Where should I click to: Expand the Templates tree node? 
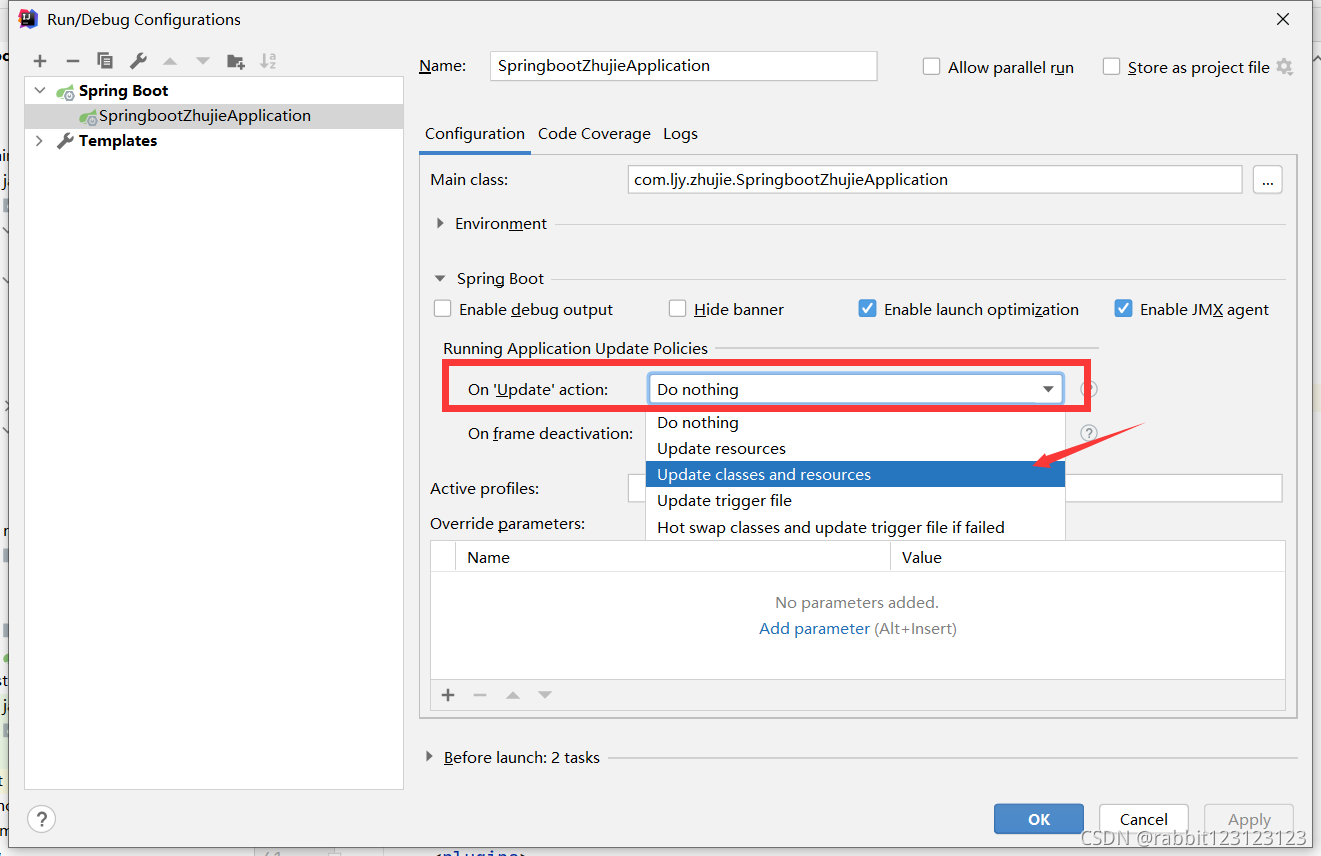[x=40, y=141]
